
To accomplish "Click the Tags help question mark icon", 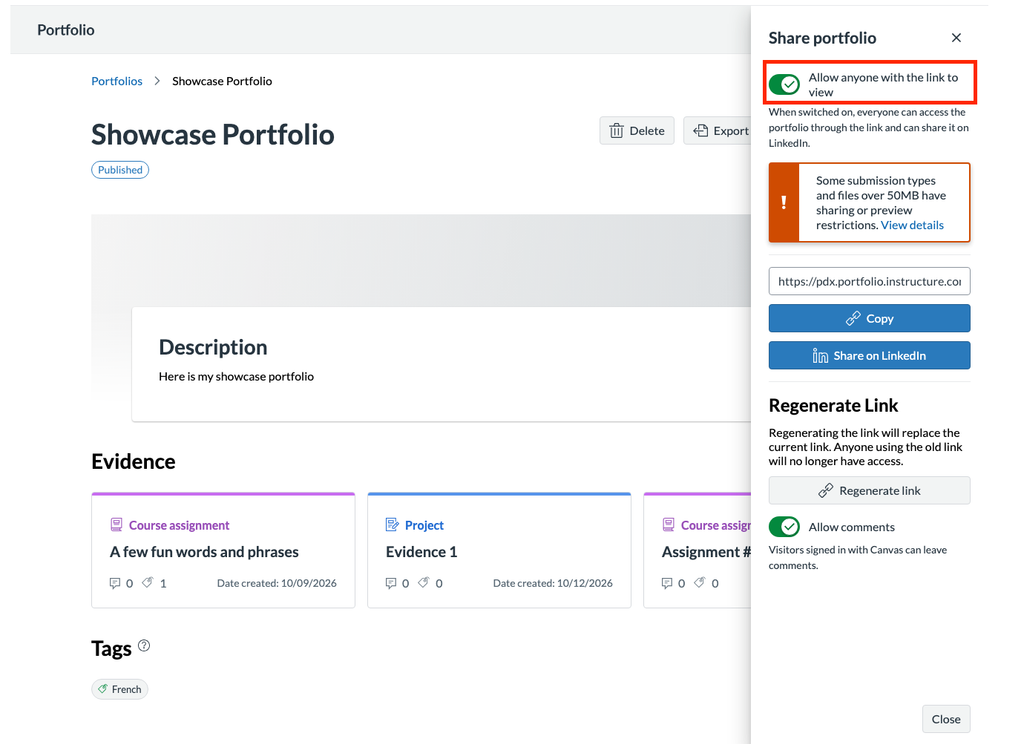I will coord(144,645).
